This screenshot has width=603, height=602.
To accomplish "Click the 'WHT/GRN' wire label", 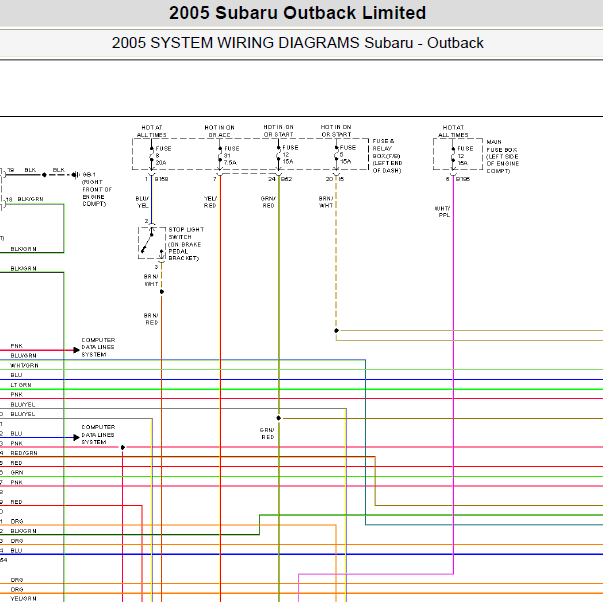I will pyautogui.click(x=24, y=365).
